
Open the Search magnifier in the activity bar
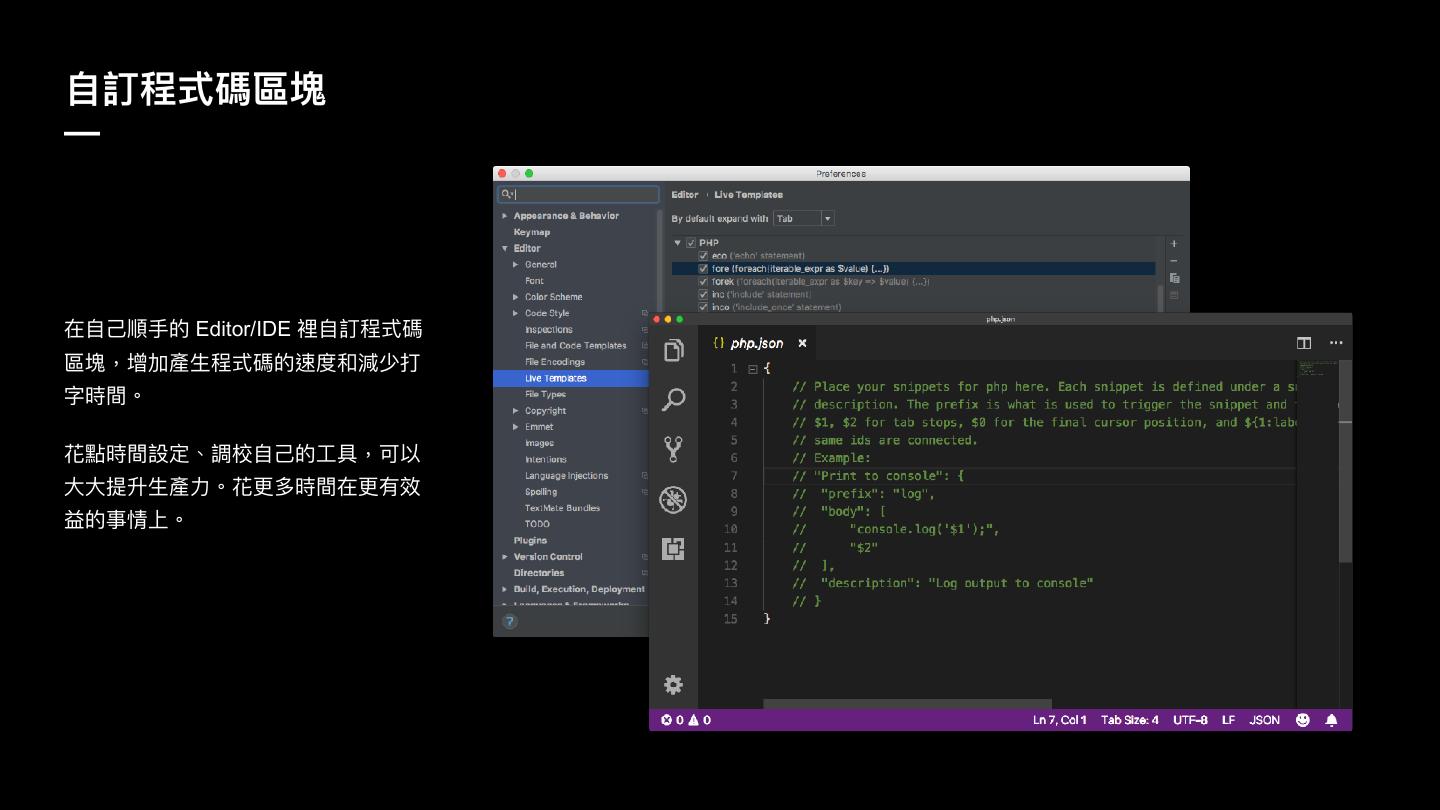pos(673,400)
